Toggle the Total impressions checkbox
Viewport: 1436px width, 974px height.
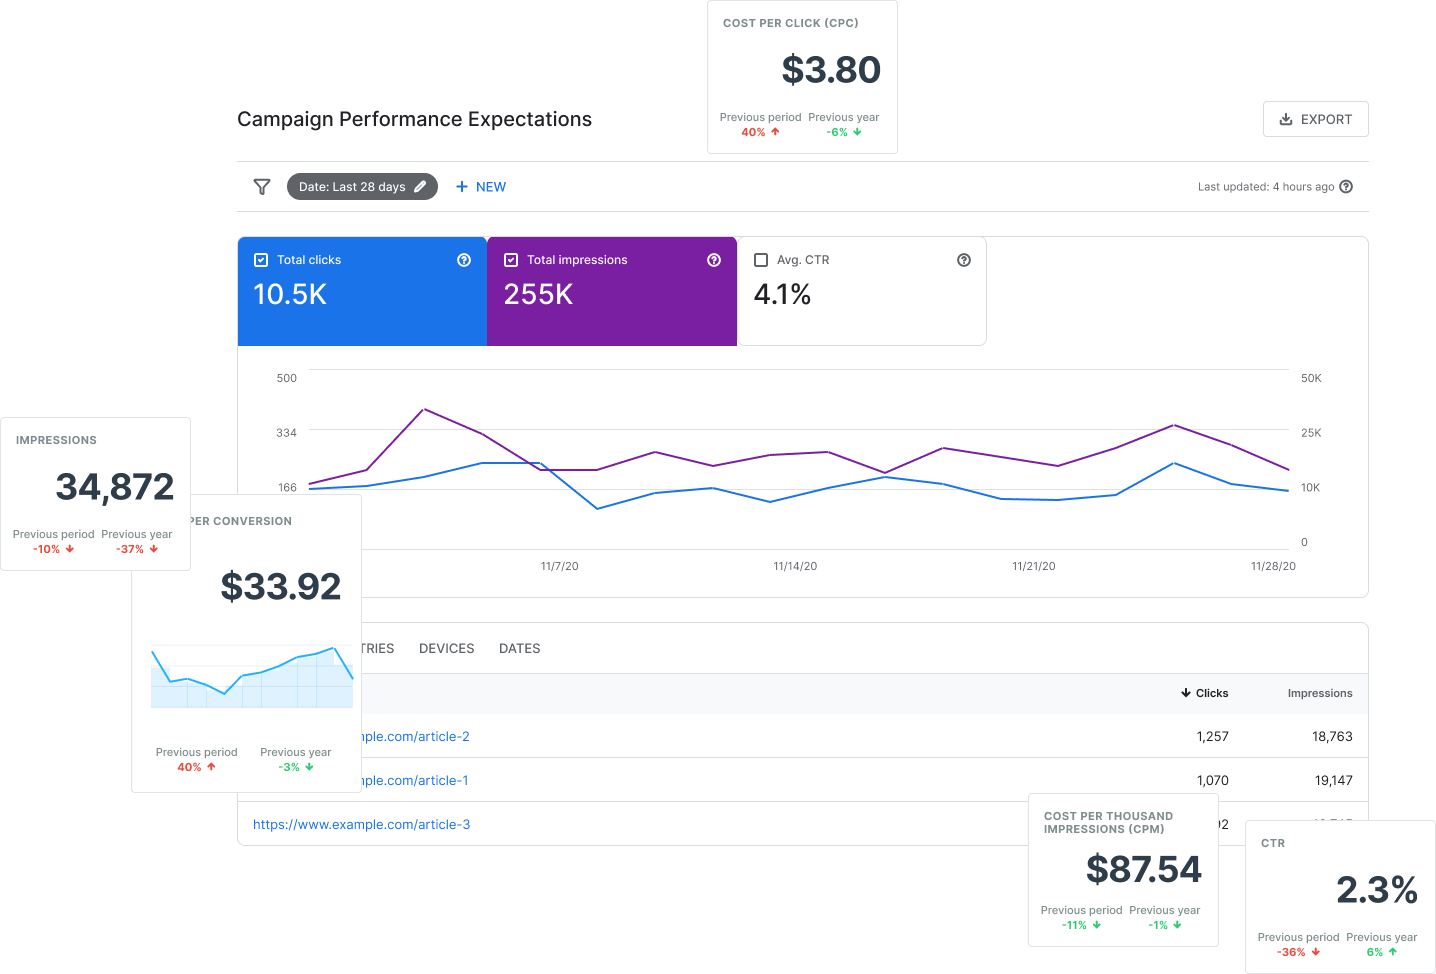[x=511, y=260]
